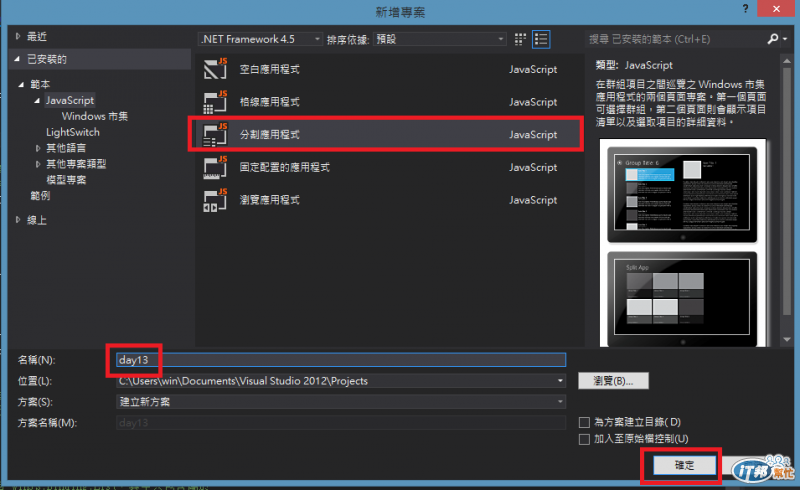Screen dimensions: 800x490
Task: Expand the 其他專案類型 tree node
Action: [x=38, y=164]
